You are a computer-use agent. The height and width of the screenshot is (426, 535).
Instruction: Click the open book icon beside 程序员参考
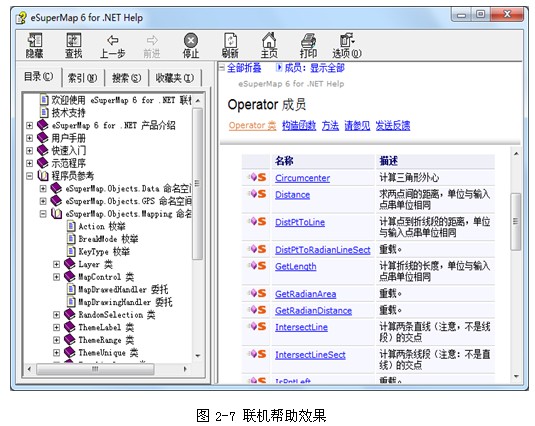[x=43, y=175]
